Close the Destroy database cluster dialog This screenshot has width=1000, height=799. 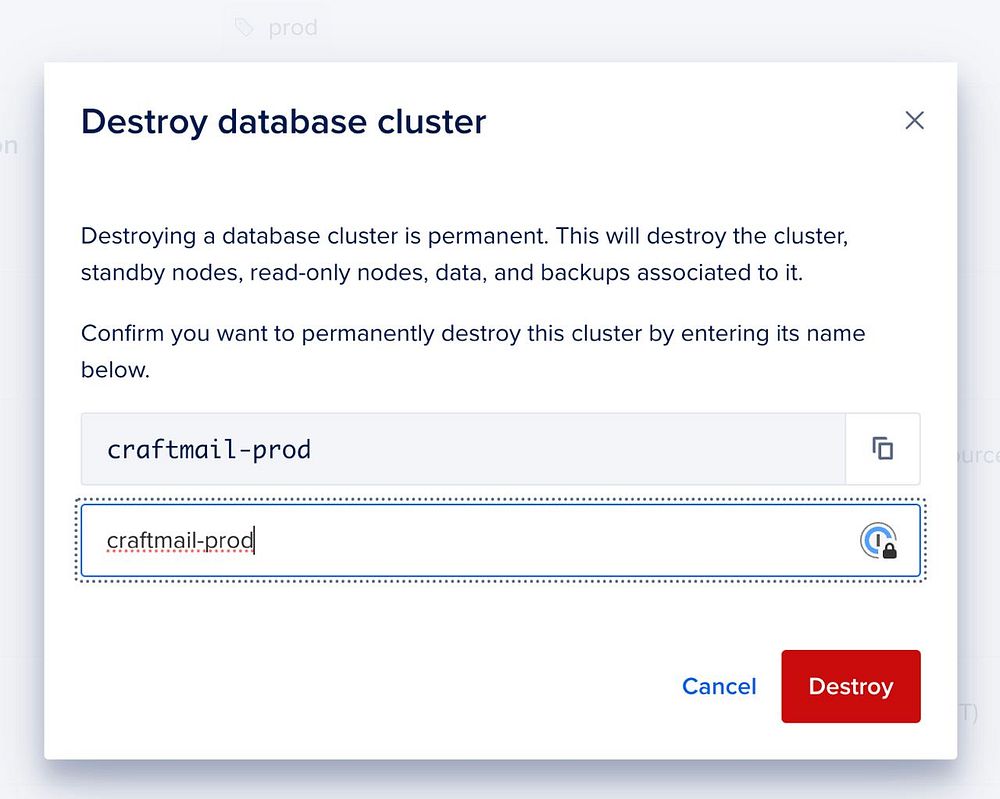pyautogui.click(x=914, y=120)
